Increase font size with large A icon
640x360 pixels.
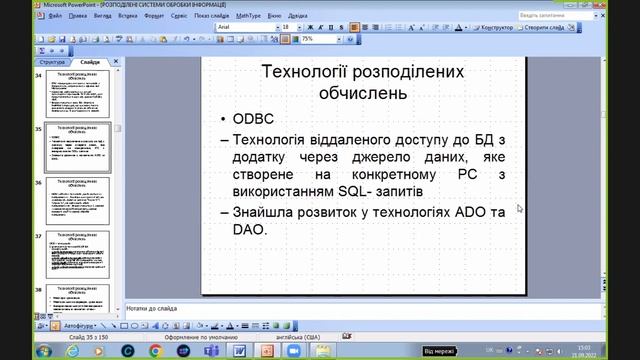(x=411, y=27)
